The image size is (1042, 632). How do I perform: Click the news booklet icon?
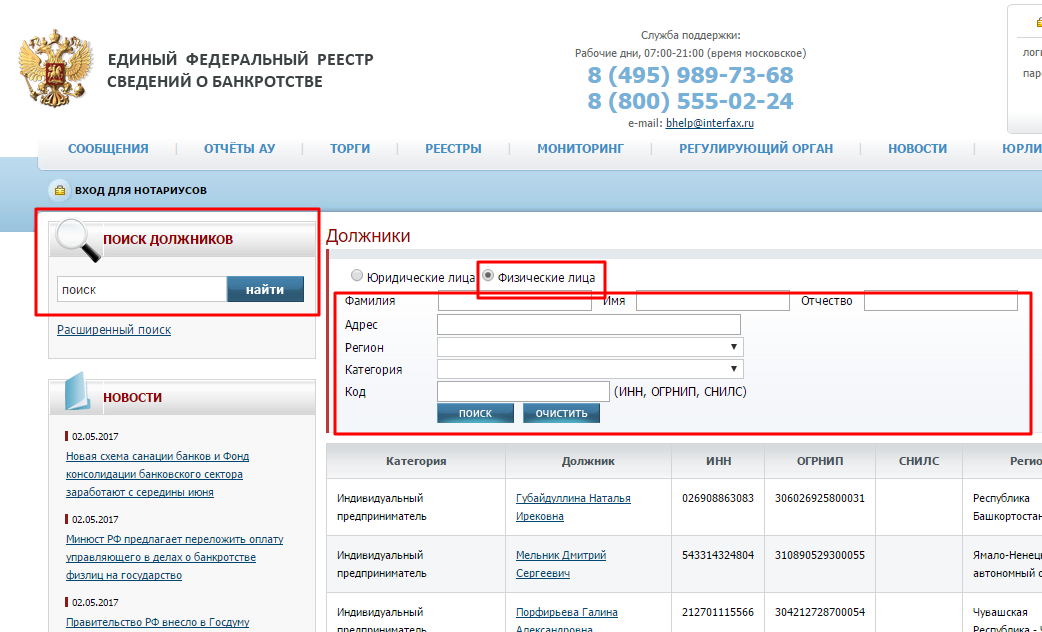point(78,392)
